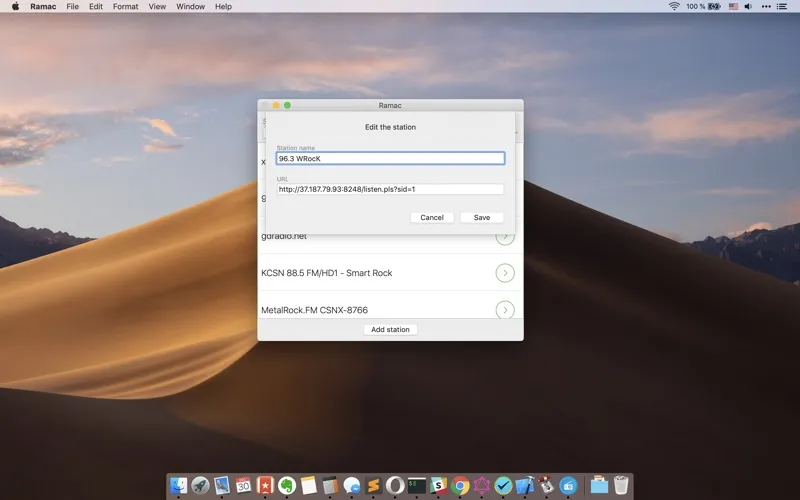The height and width of the screenshot is (500, 800).
Task: Open the red star app in dock
Action: (x=265, y=485)
